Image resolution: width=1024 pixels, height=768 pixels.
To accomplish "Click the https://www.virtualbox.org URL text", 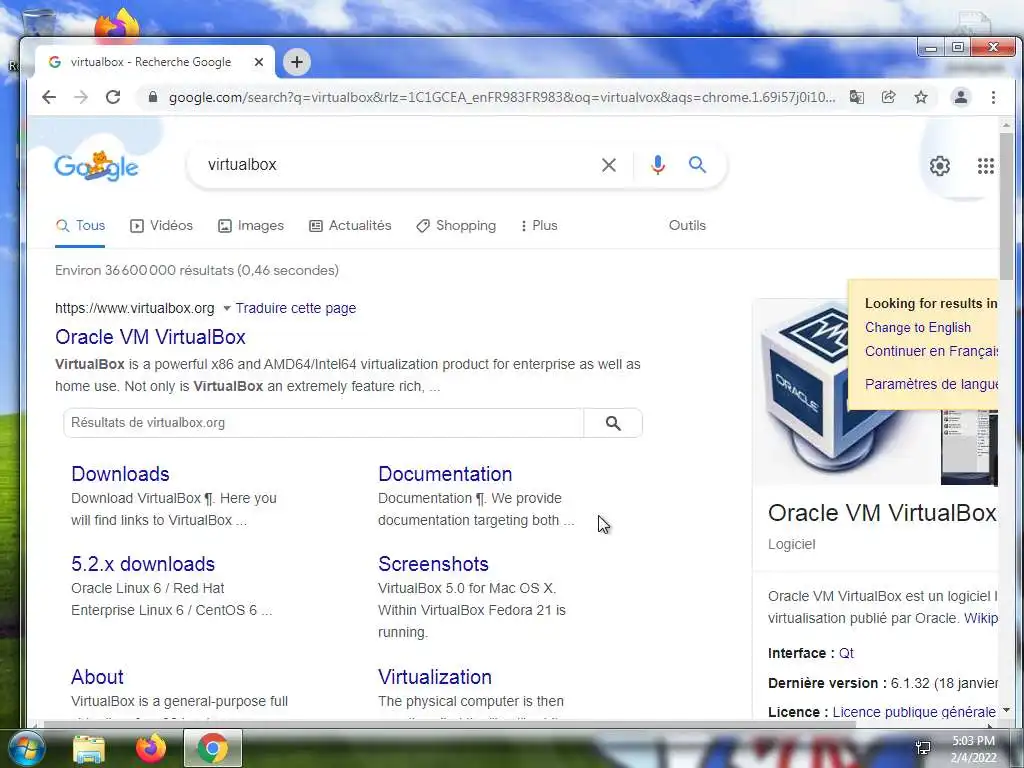I will click(135, 308).
